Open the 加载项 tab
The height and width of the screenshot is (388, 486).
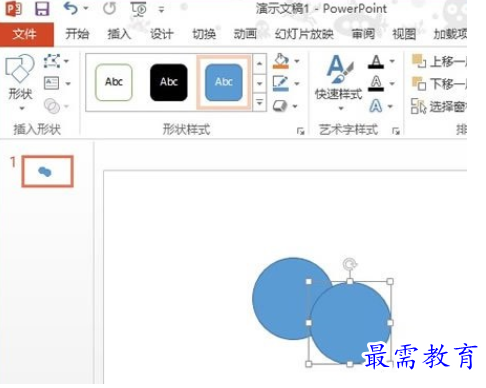[x=450, y=34]
